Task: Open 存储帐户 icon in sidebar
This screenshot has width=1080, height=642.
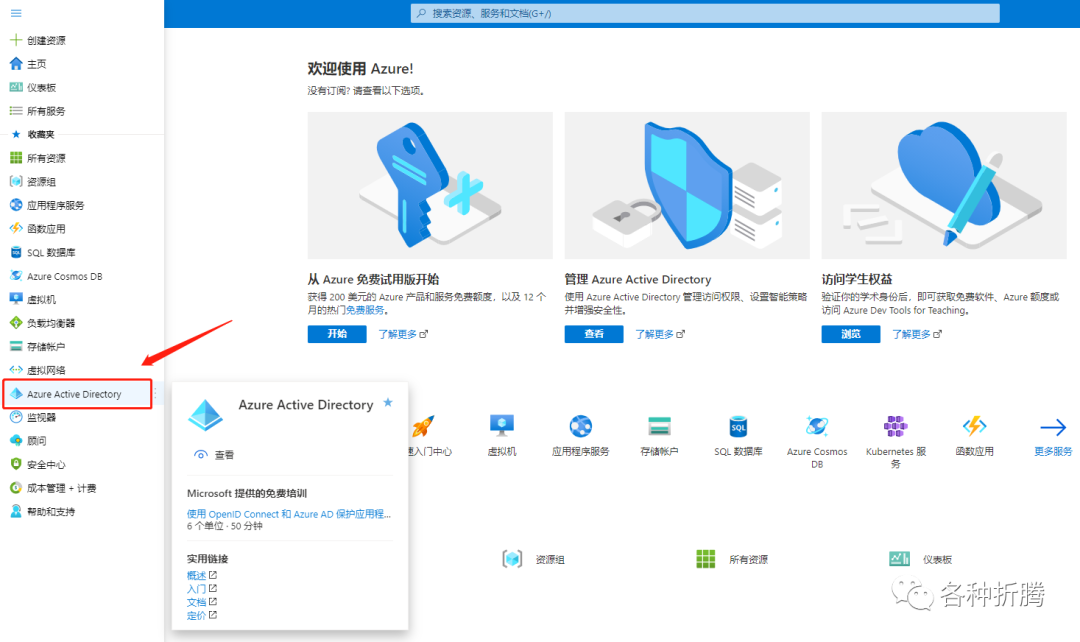Action: pos(16,346)
